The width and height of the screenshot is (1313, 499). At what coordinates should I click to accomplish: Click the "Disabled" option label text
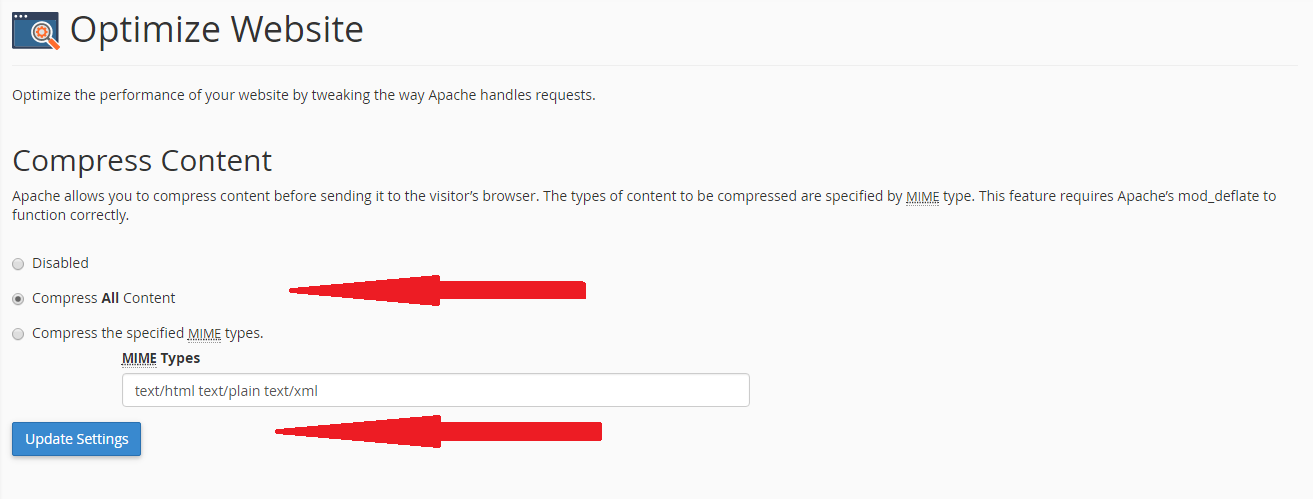pos(60,263)
